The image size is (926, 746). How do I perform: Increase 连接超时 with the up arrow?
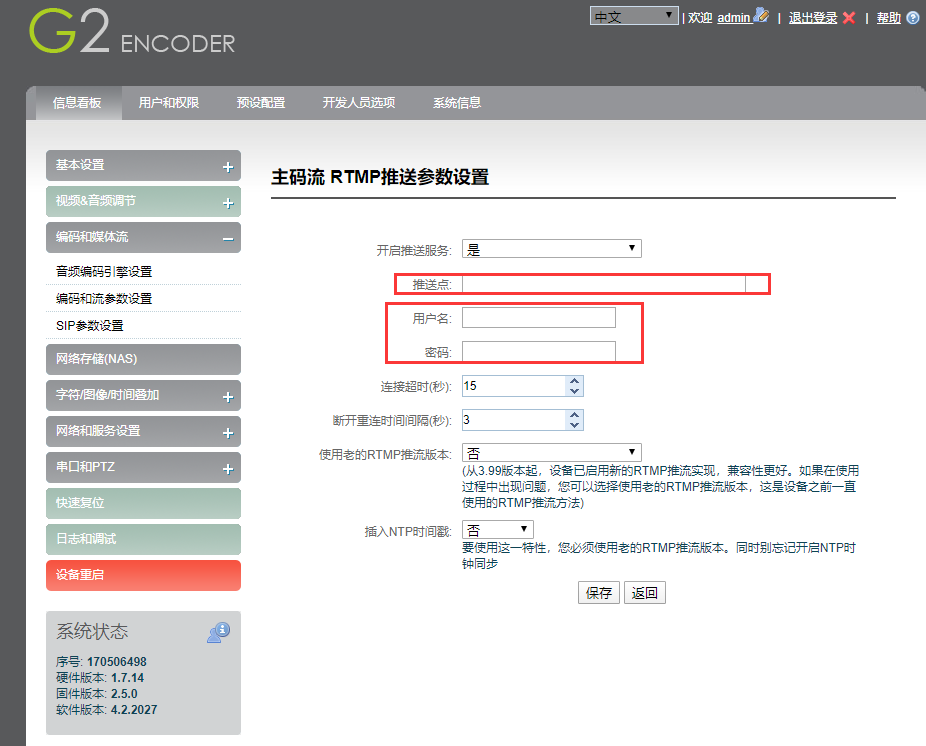coord(575,381)
